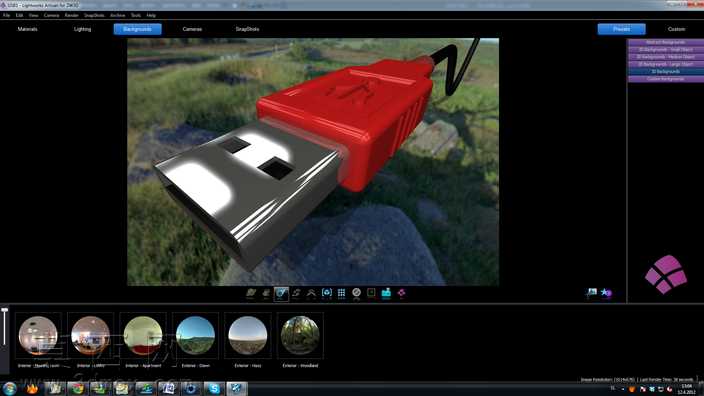Open the Windows Start menu
This screenshot has width=704, height=396.
tap(9, 388)
